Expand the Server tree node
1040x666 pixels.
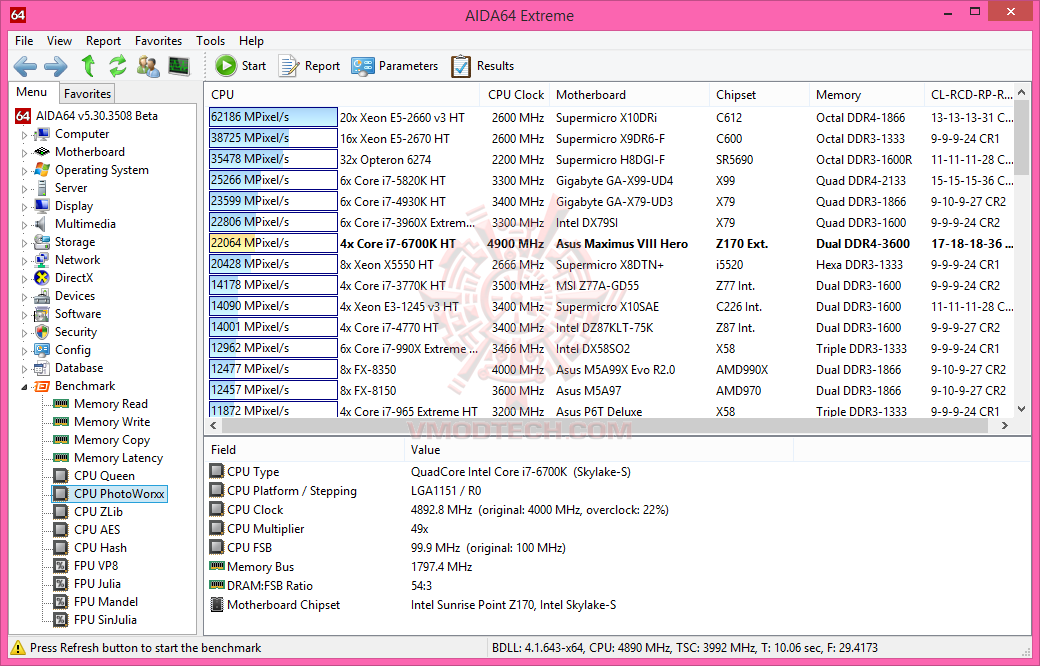click(25, 188)
